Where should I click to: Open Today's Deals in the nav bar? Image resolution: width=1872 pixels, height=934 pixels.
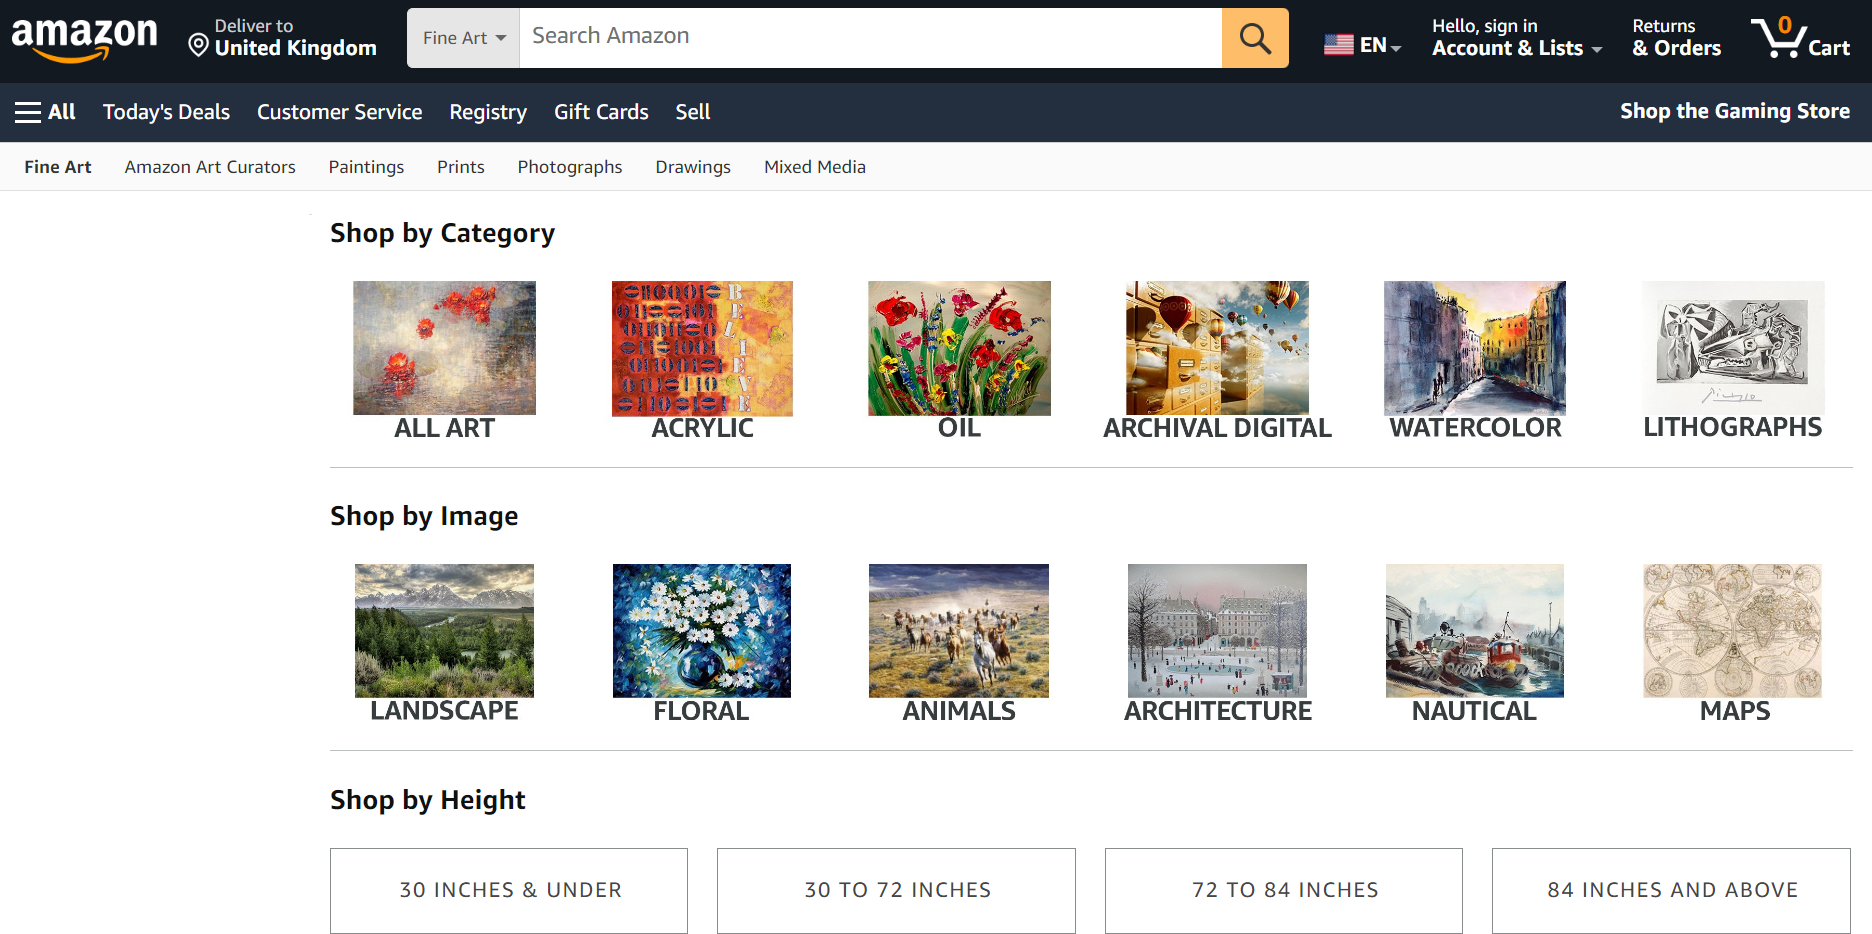[x=166, y=112]
